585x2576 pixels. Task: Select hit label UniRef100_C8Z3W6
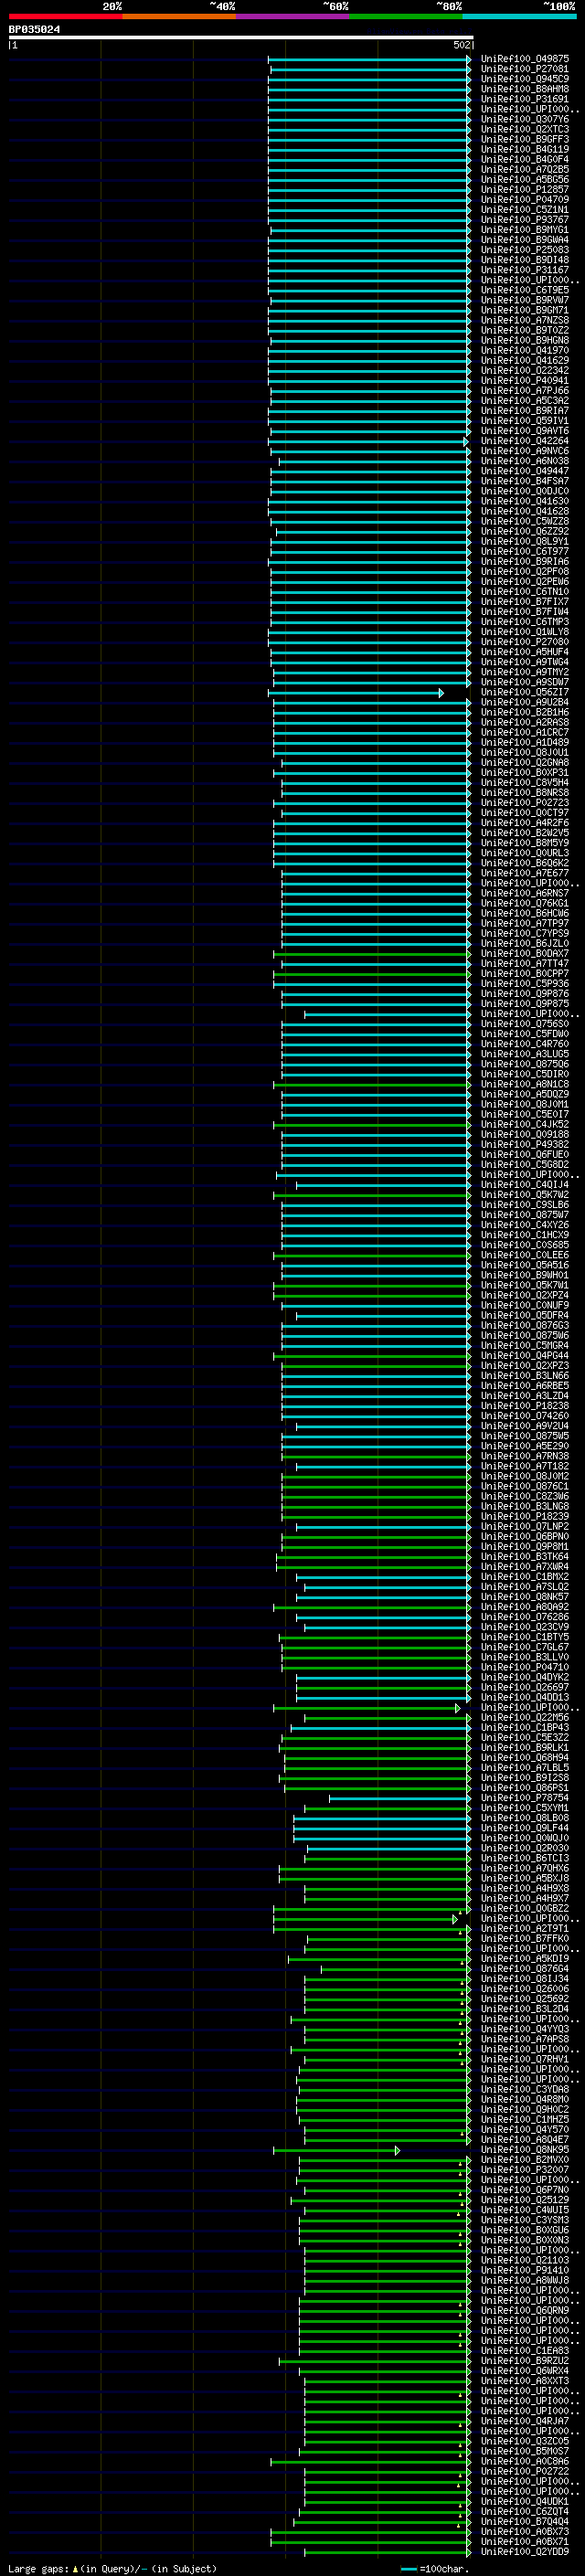pyautogui.click(x=525, y=1496)
